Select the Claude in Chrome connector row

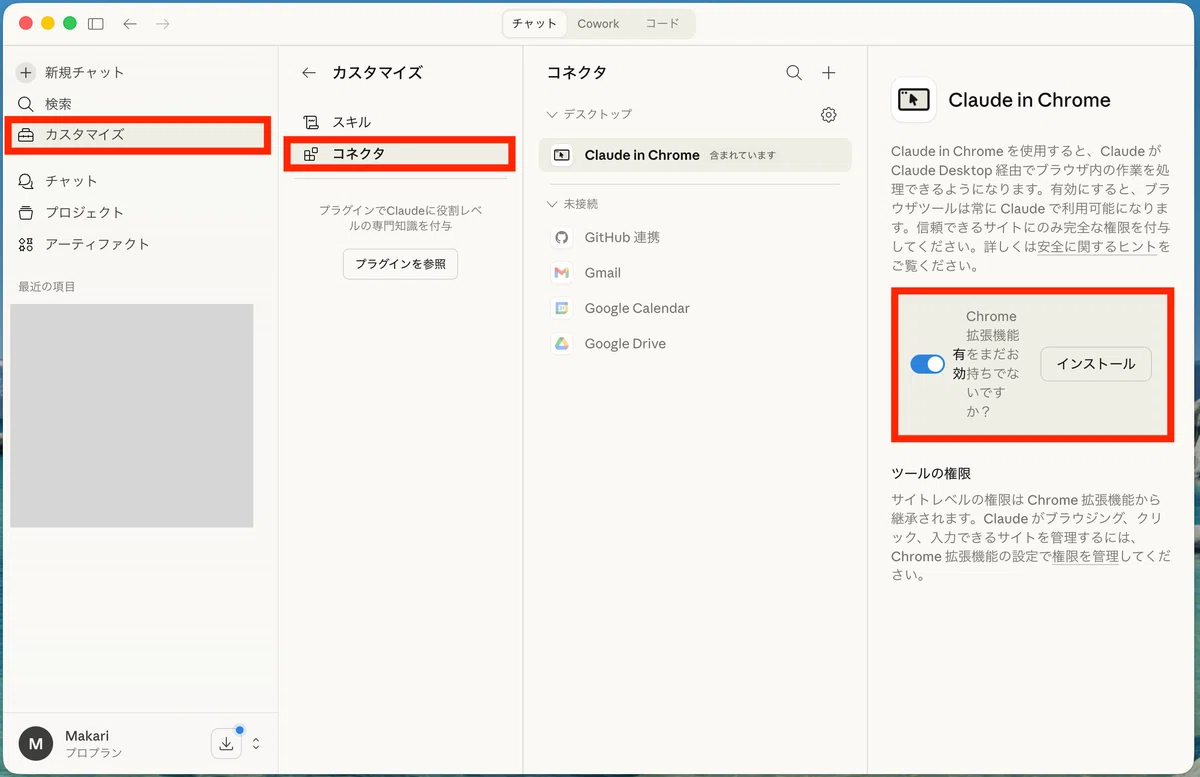click(695, 155)
